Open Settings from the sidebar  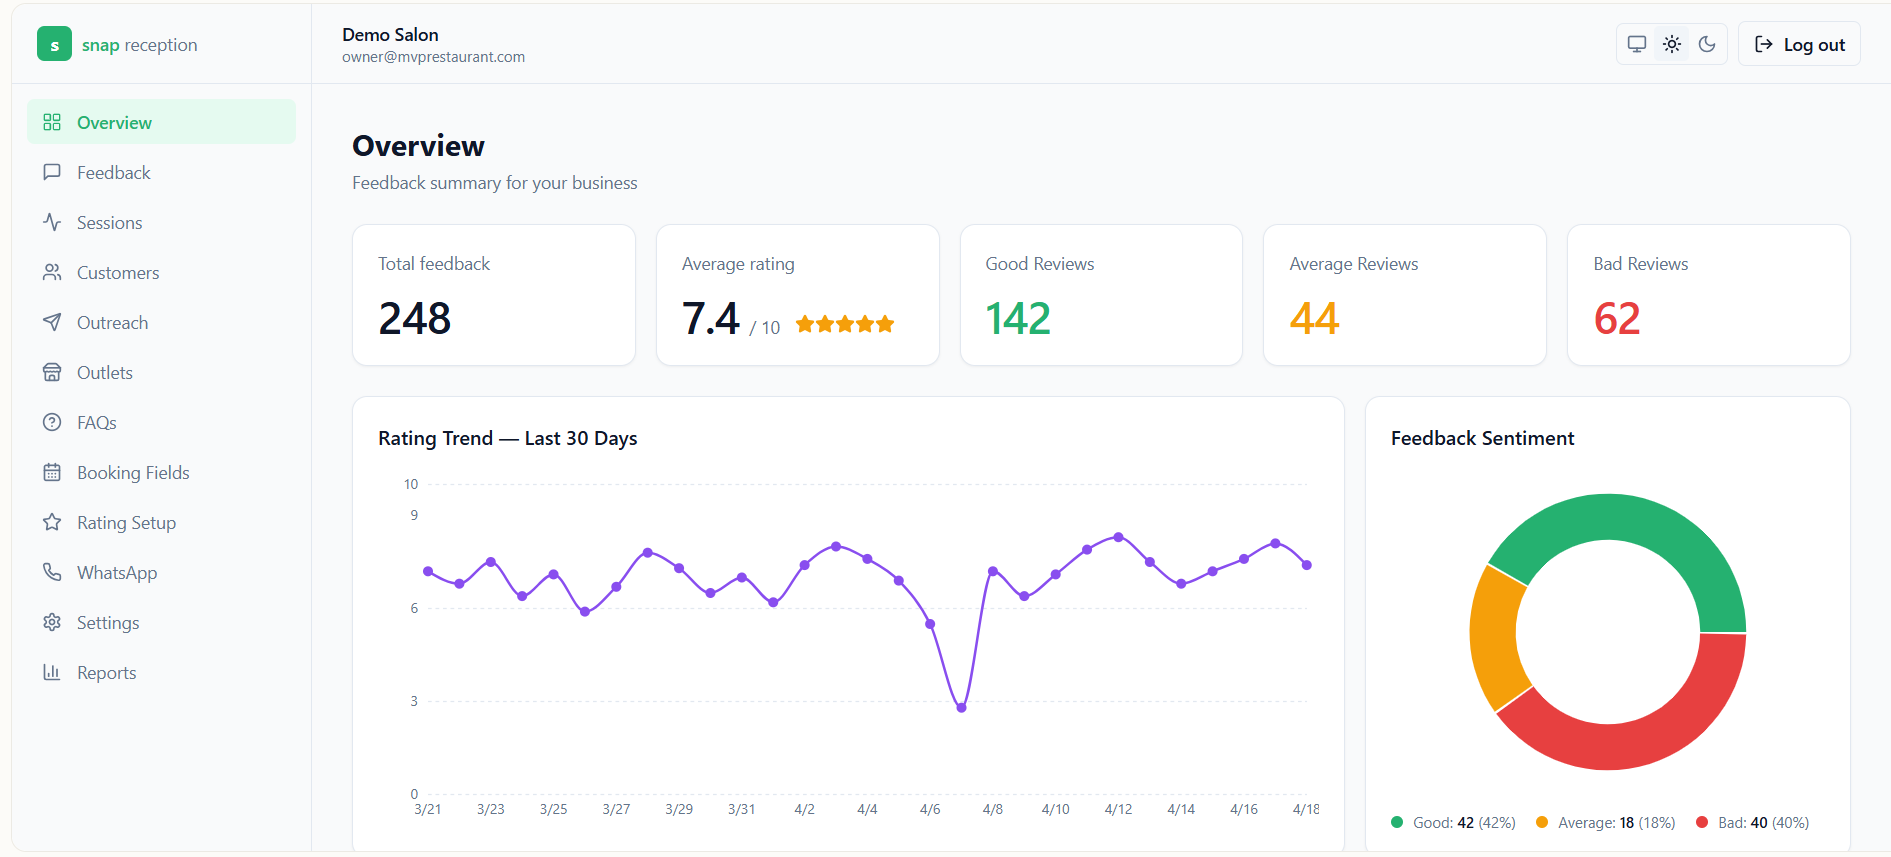coord(161,622)
